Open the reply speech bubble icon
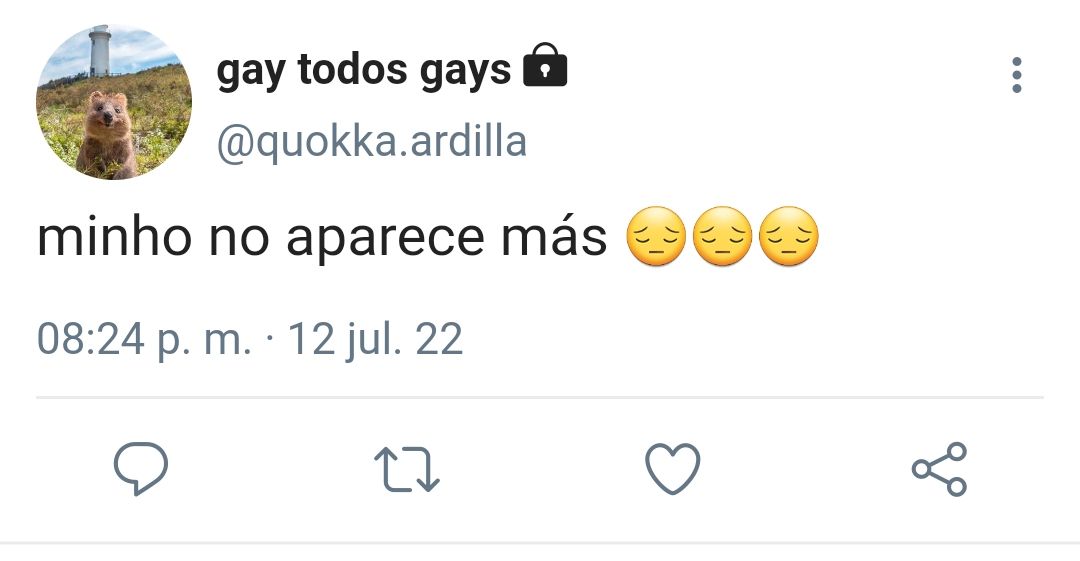The width and height of the screenshot is (1080, 561). (x=141, y=469)
